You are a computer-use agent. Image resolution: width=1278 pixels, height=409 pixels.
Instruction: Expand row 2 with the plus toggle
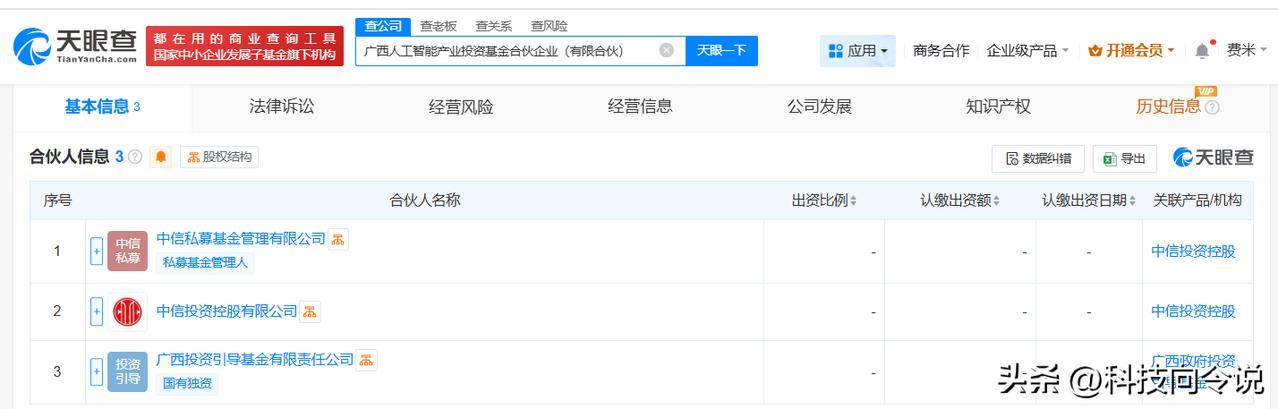[x=97, y=312]
